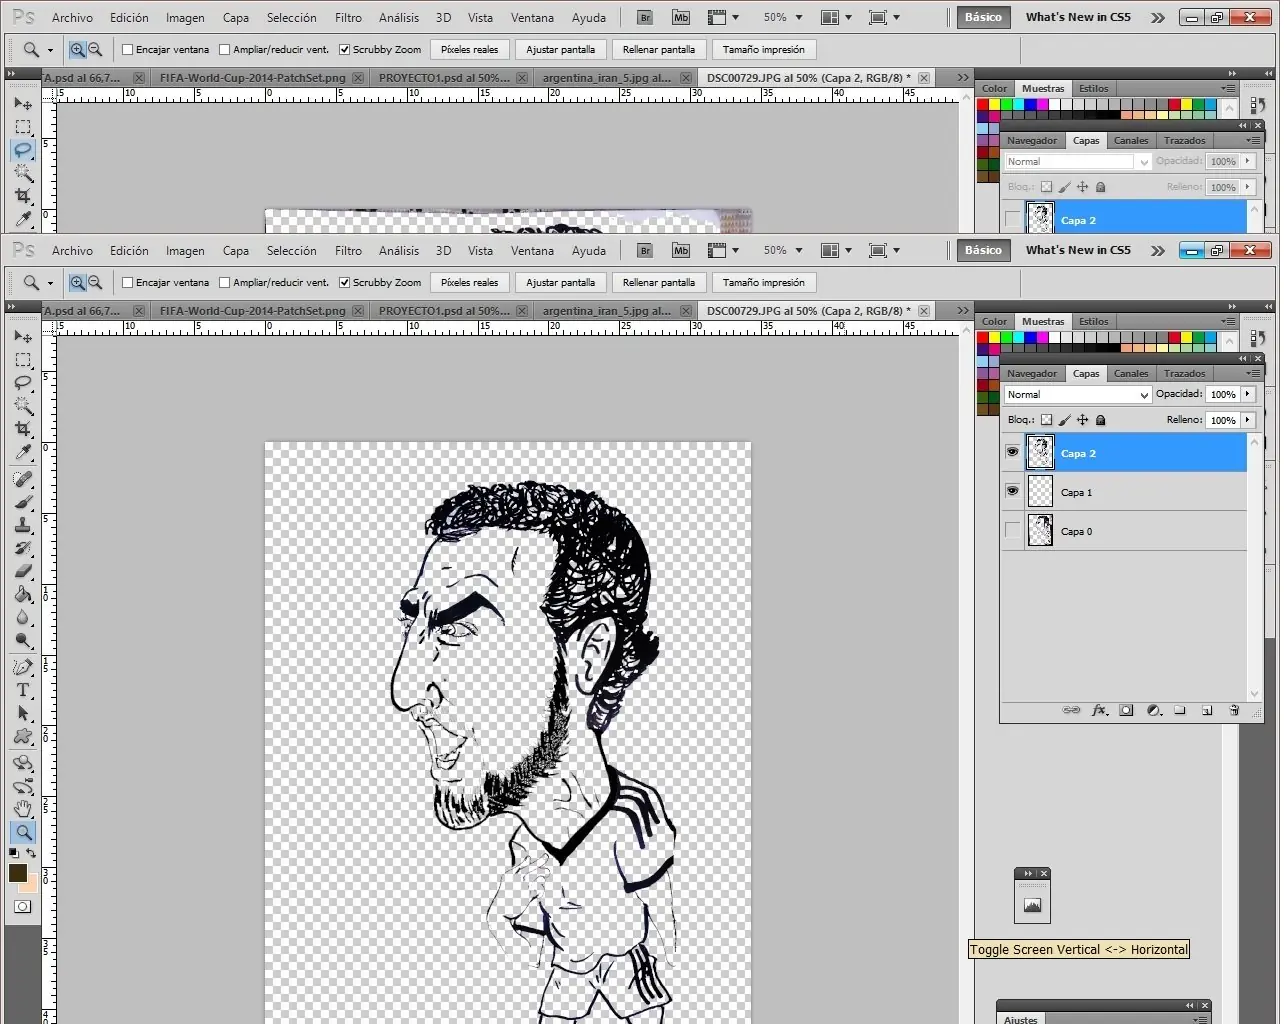The height and width of the screenshot is (1024, 1284).
Task: Select the Eraser tool
Action: 23,572
